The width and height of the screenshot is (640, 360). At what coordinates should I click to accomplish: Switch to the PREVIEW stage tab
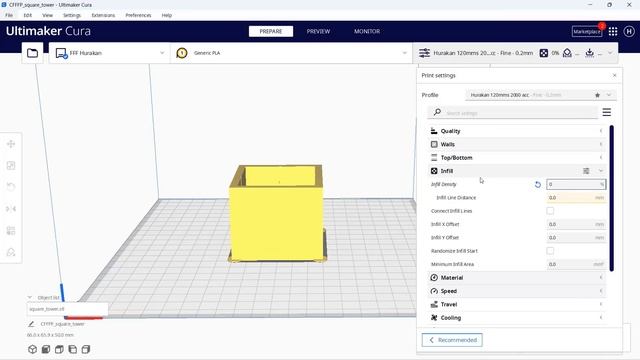click(x=318, y=31)
